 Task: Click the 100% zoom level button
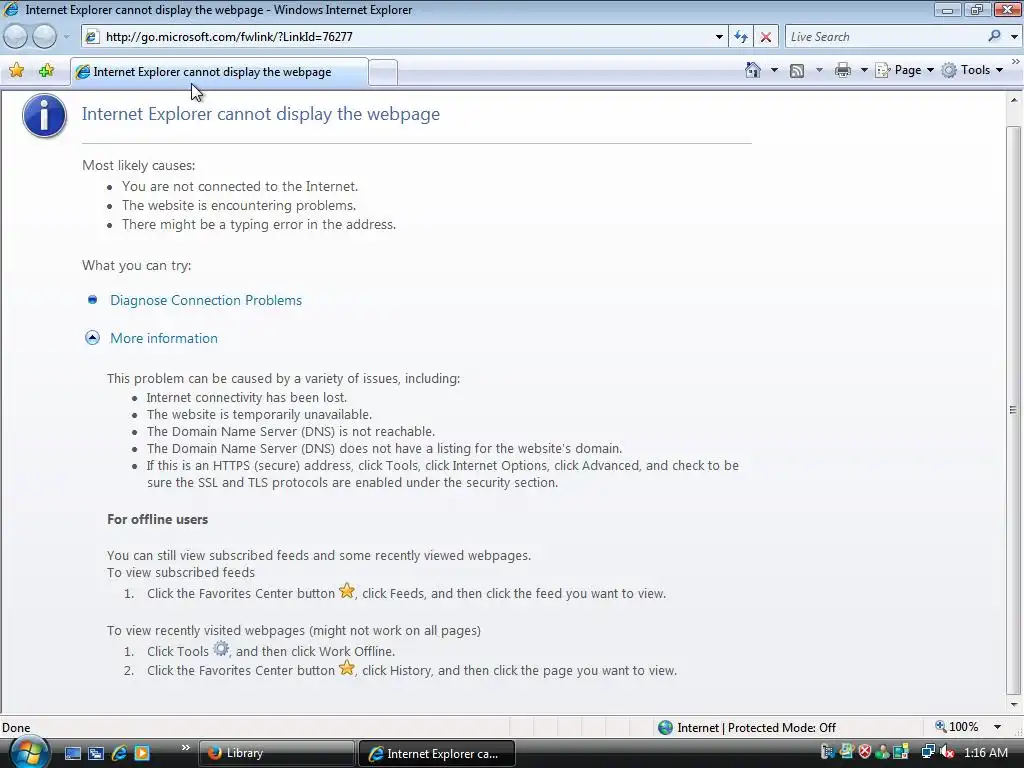pos(957,727)
